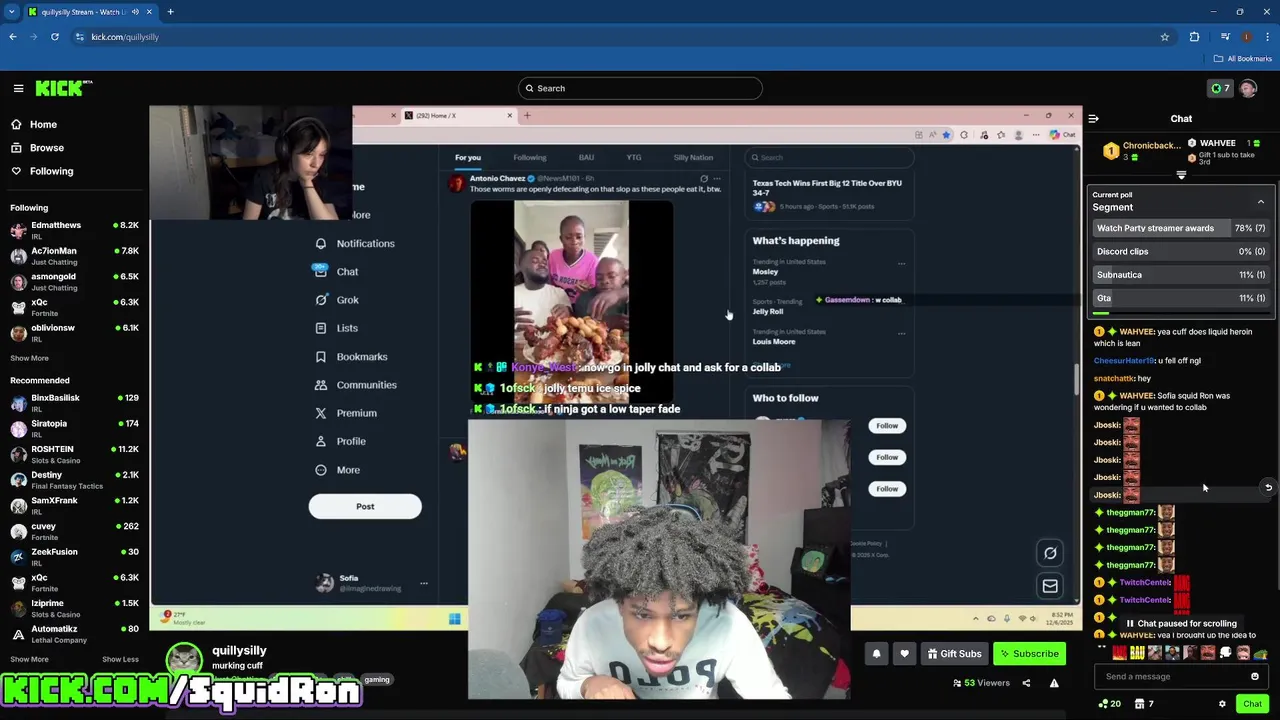Image resolution: width=1280 pixels, height=720 pixels.
Task: Click Chat paused for scrolling banner
Action: point(1181,623)
